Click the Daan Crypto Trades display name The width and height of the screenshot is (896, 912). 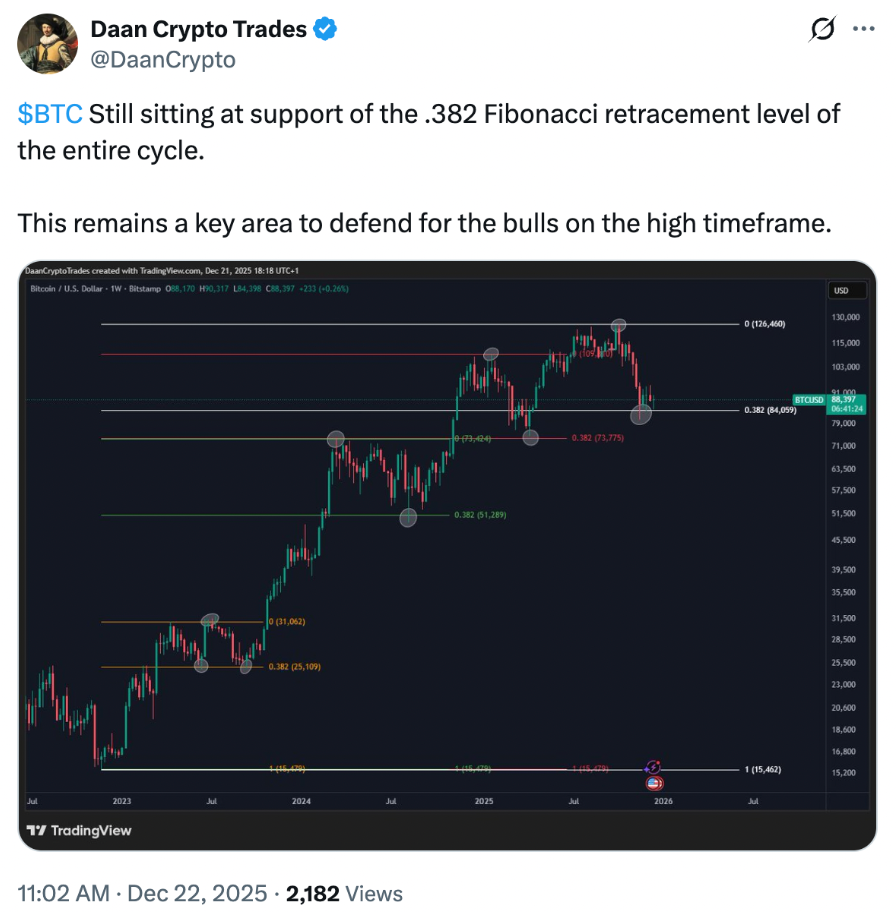[198, 30]
